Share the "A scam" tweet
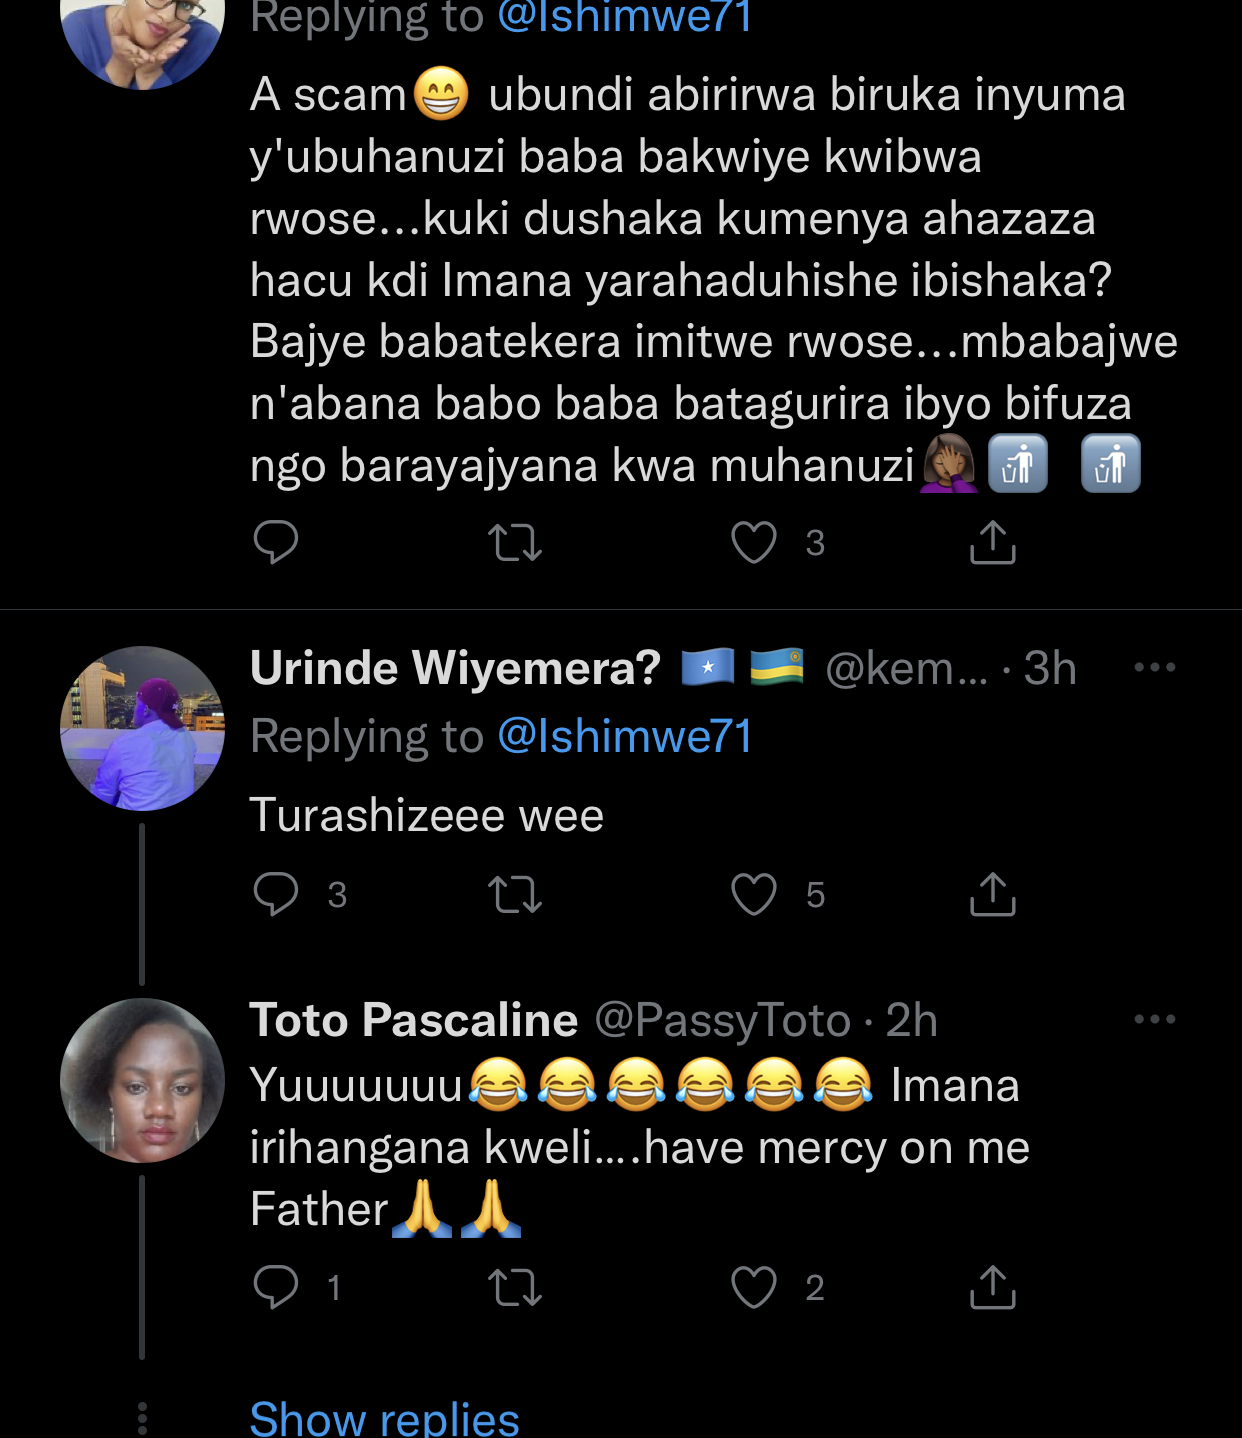 992,542
